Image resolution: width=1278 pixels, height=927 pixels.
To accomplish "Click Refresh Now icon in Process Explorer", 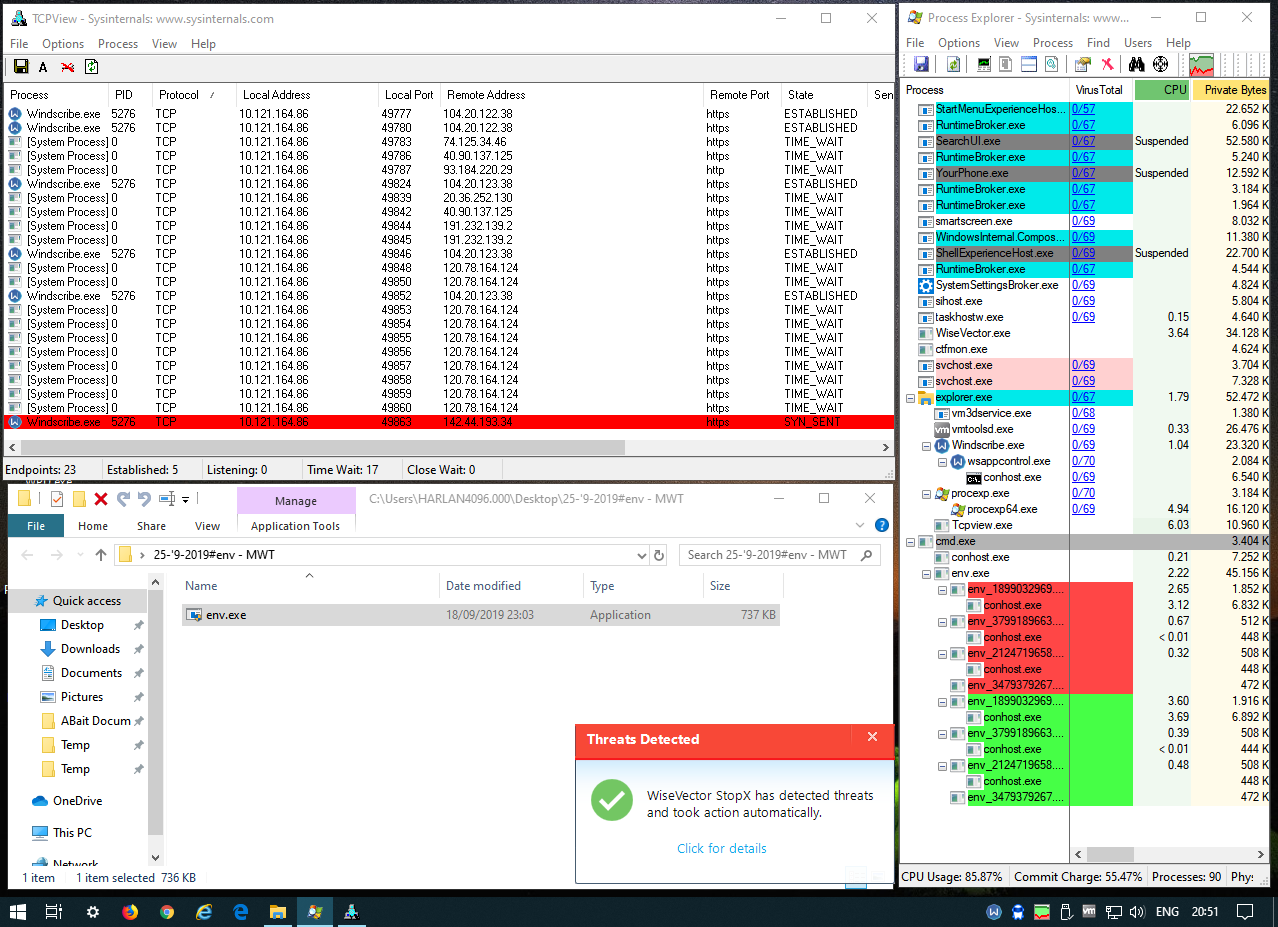I will pyautogui.click(x=954, y=64).
